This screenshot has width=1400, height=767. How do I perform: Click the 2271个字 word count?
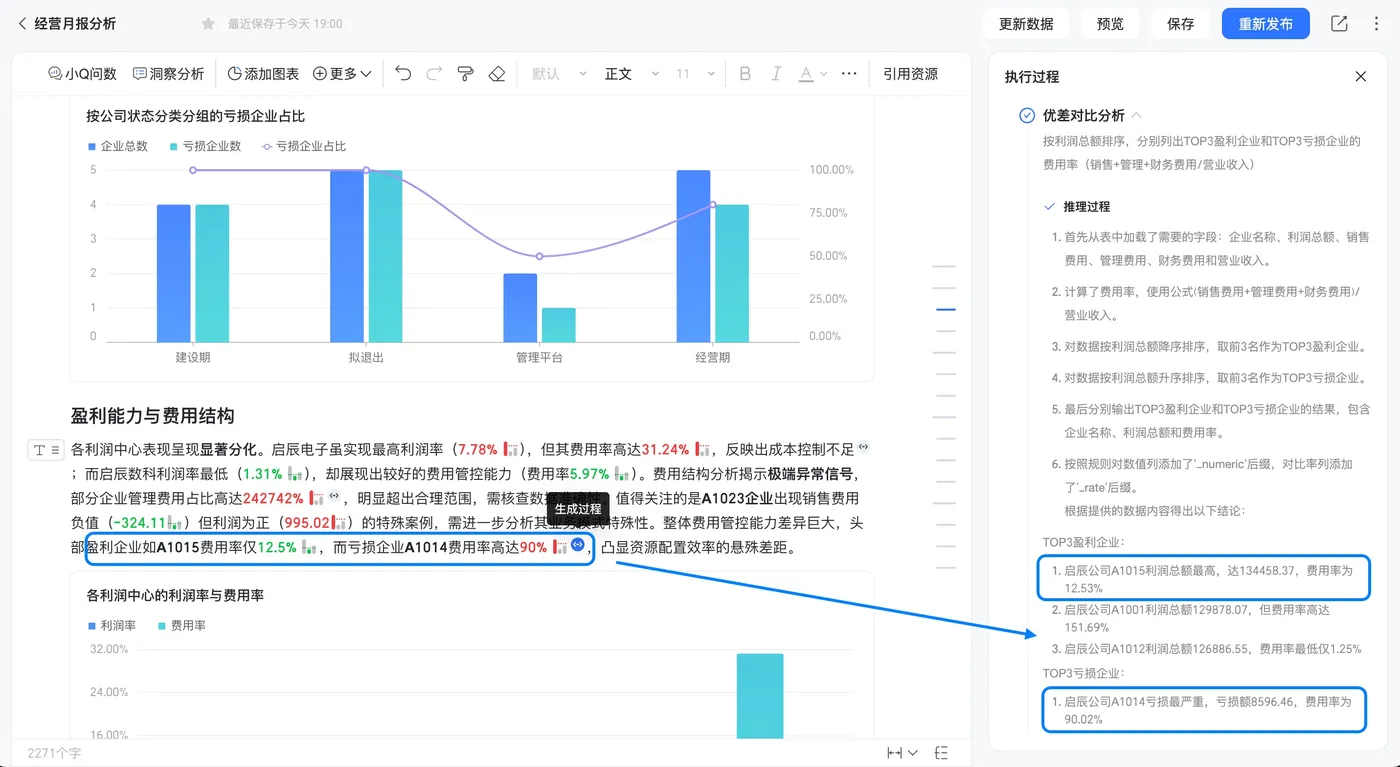(x=55, y=753)
